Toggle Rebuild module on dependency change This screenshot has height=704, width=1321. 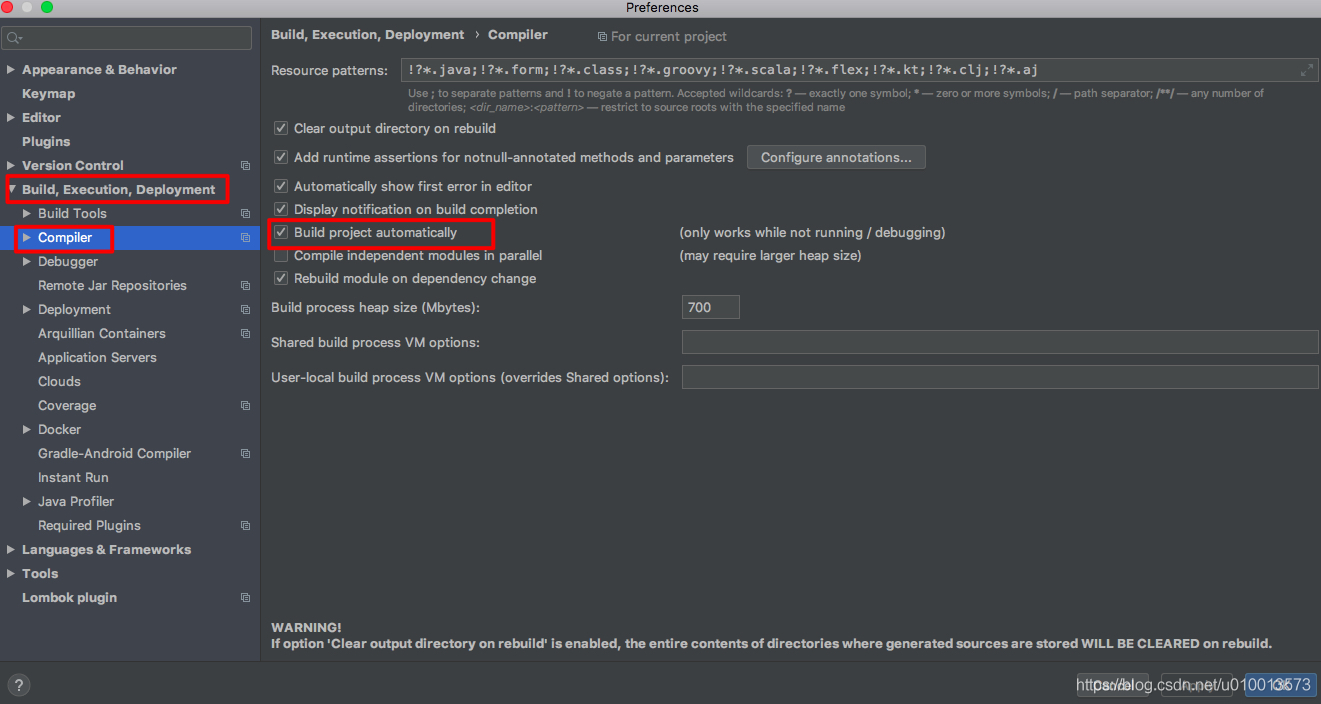[281, 278]
